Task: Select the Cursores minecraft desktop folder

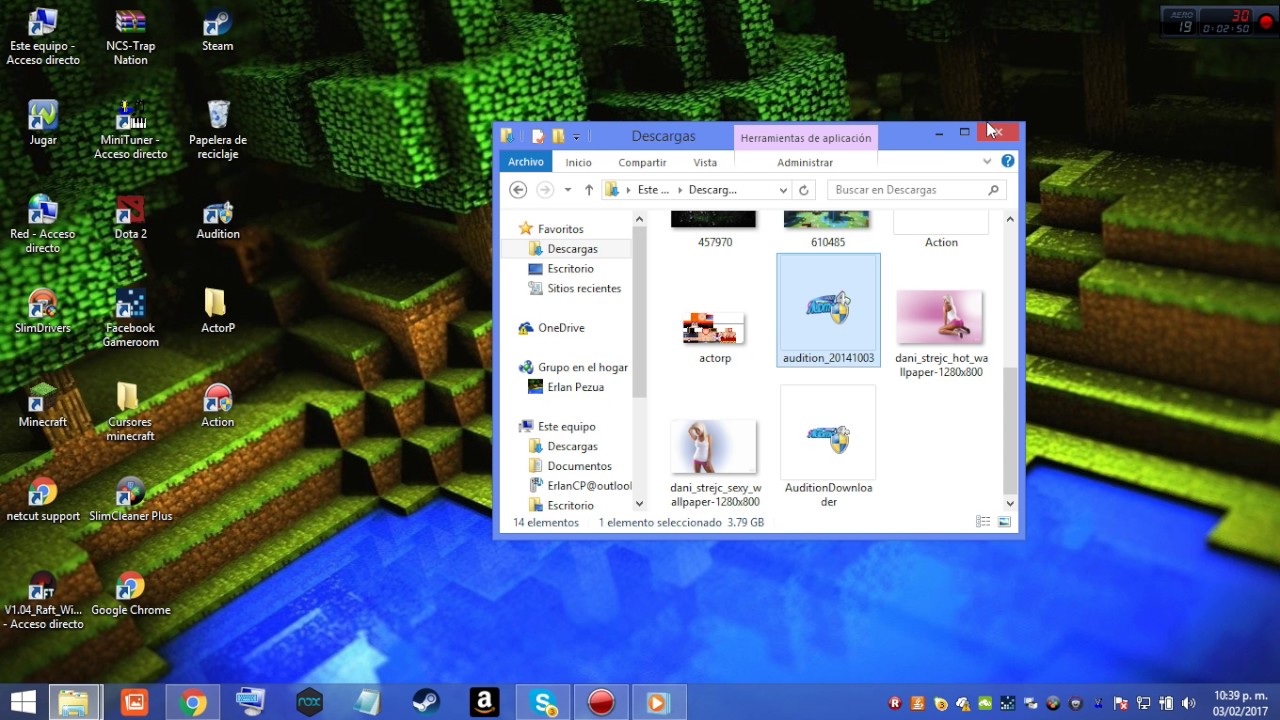Action: pos(130,411)
